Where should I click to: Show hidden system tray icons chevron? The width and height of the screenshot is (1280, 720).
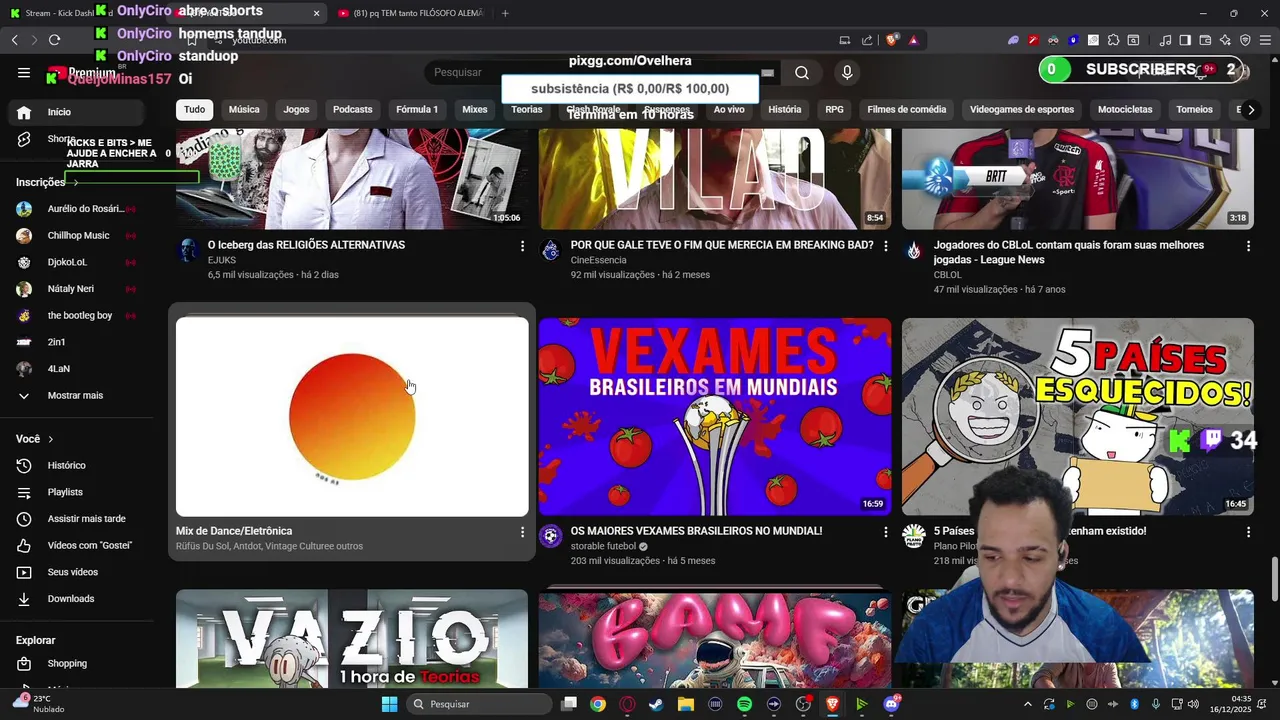click(1027, 704)
